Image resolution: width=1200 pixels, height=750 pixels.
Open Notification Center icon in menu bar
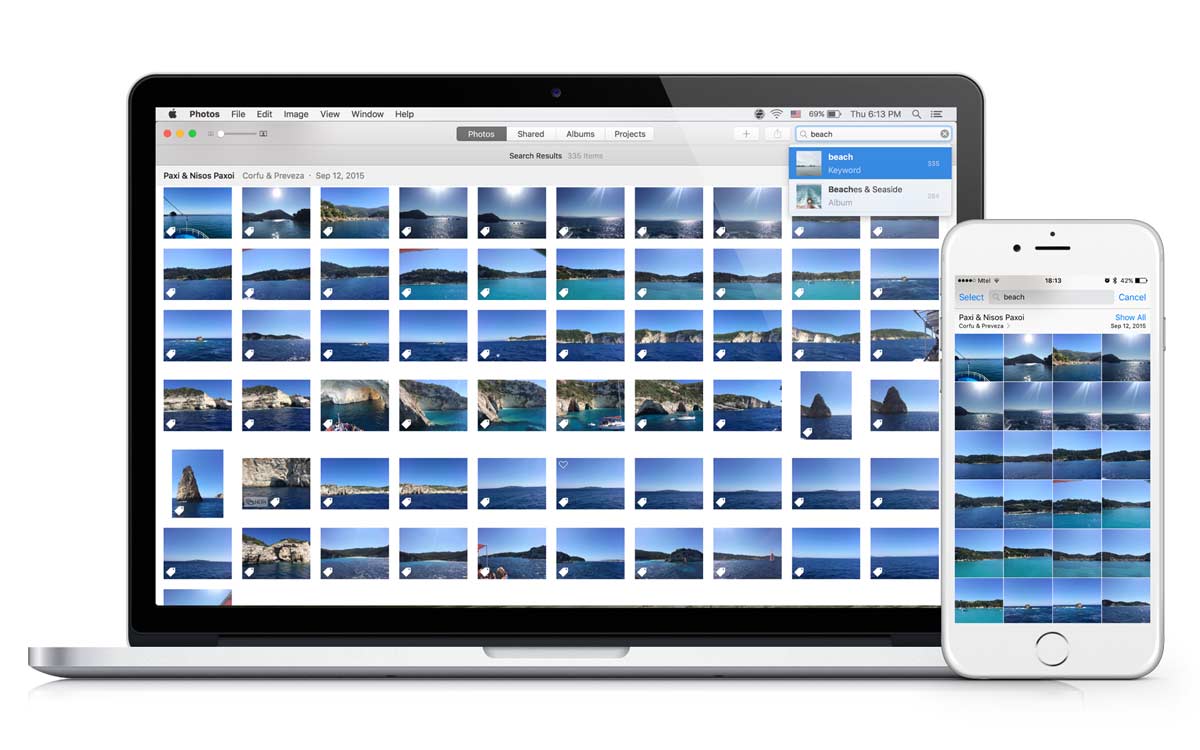(939, 114)
